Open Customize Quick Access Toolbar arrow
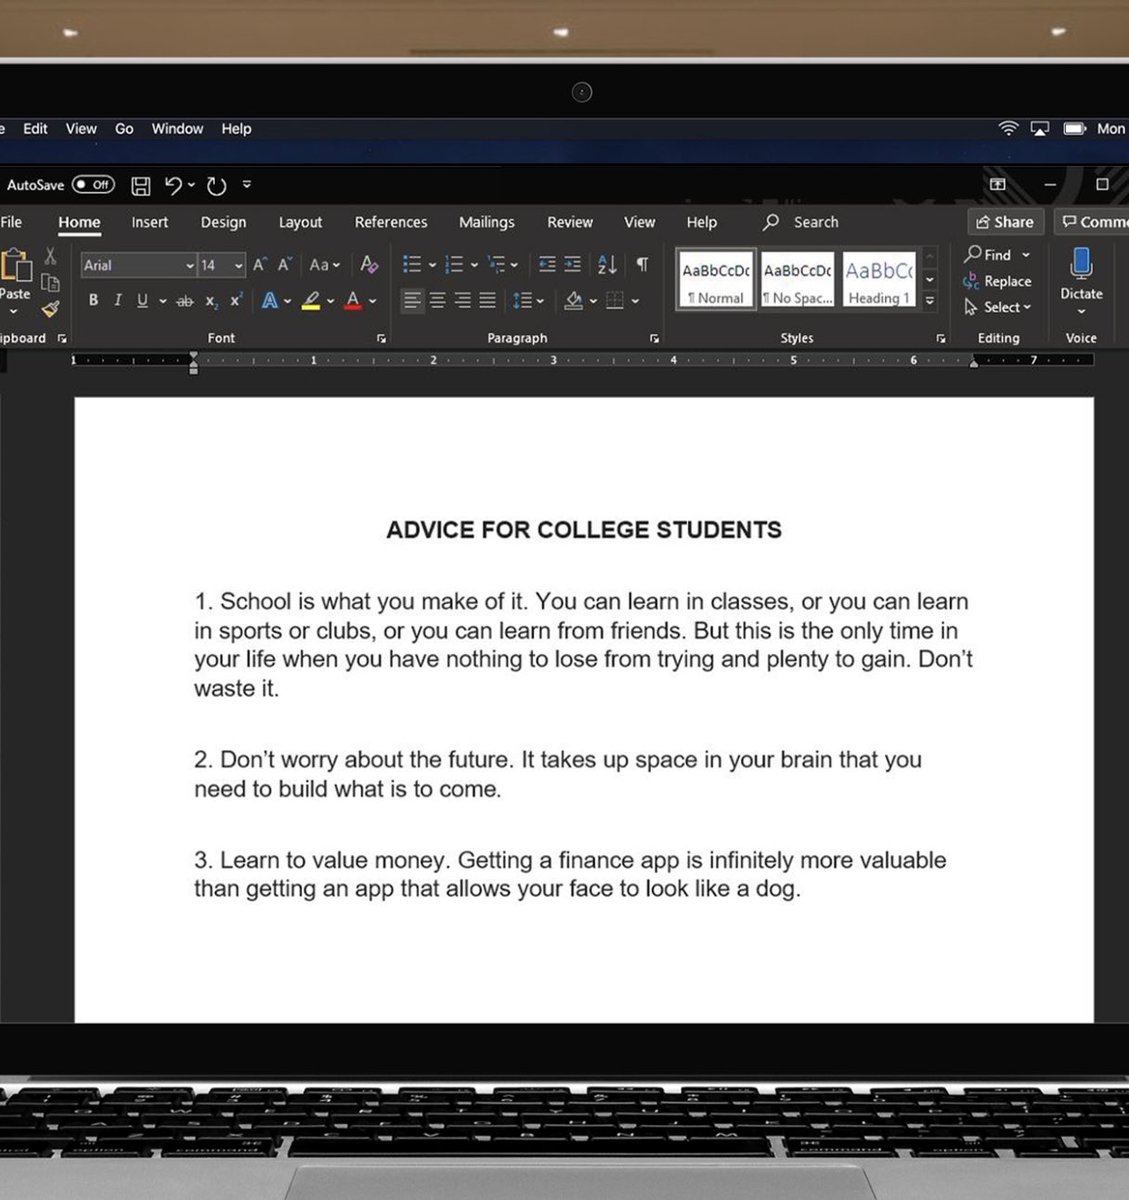1129x1200 pixels. point(247,184)
